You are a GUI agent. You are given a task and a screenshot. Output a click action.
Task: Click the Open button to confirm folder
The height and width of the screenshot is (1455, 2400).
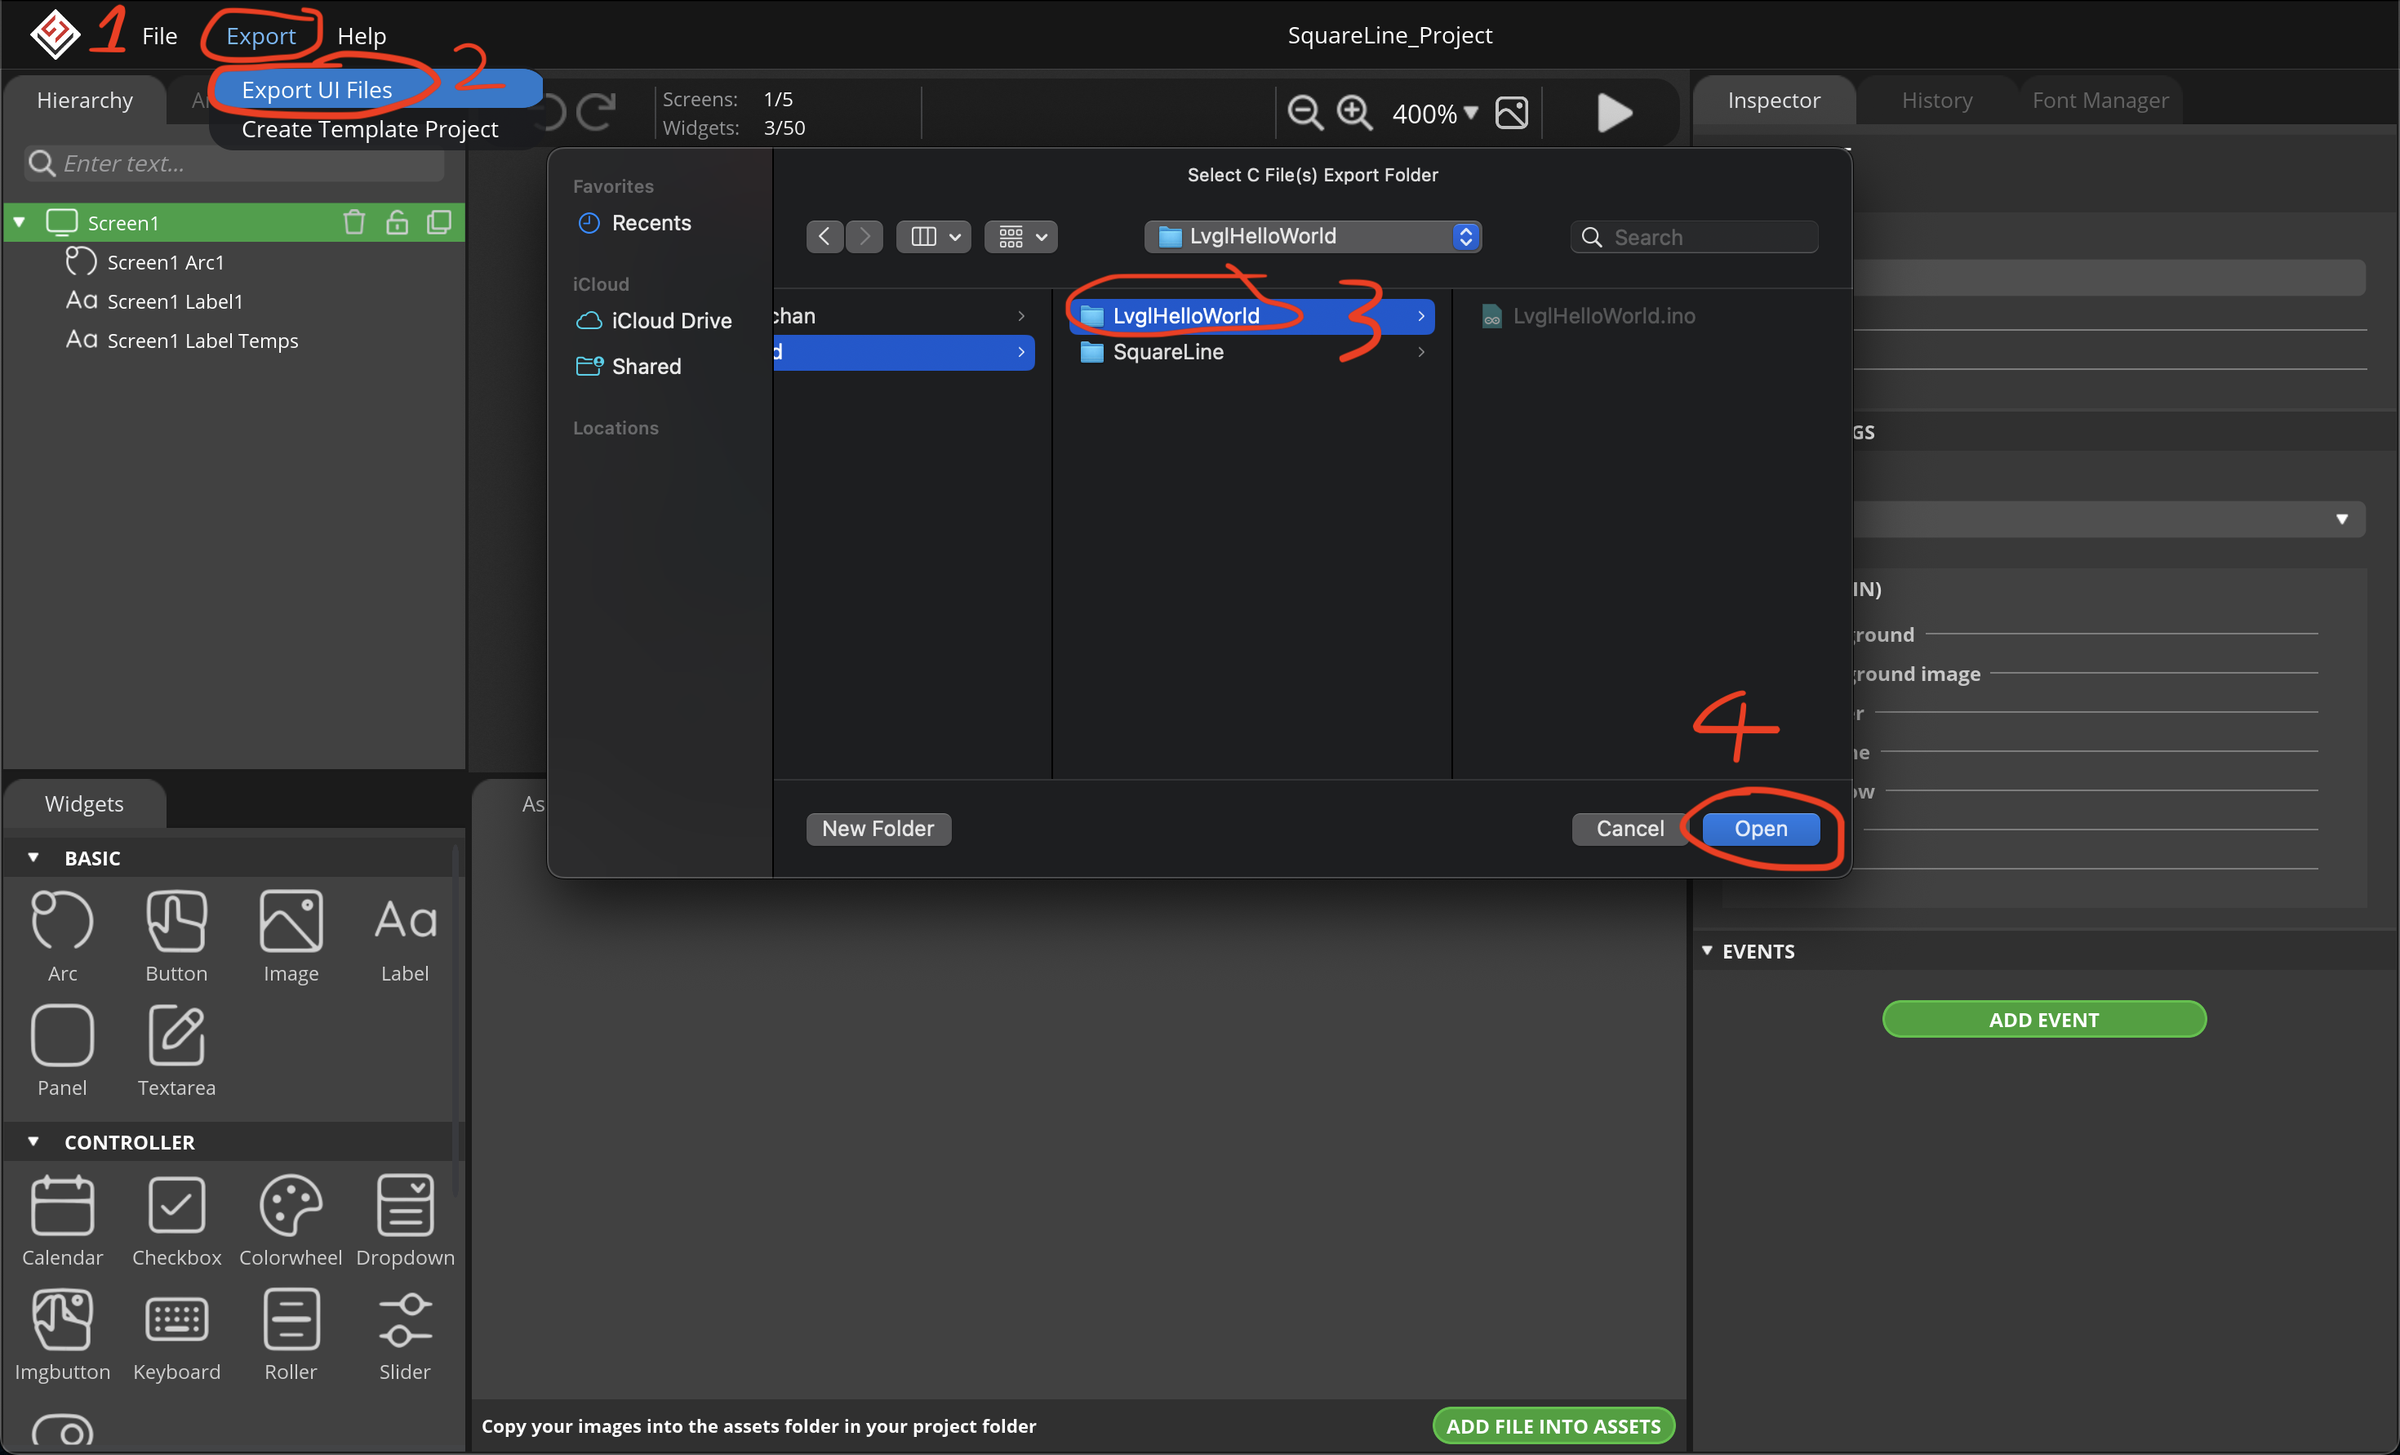click(x=1761, y=828)
